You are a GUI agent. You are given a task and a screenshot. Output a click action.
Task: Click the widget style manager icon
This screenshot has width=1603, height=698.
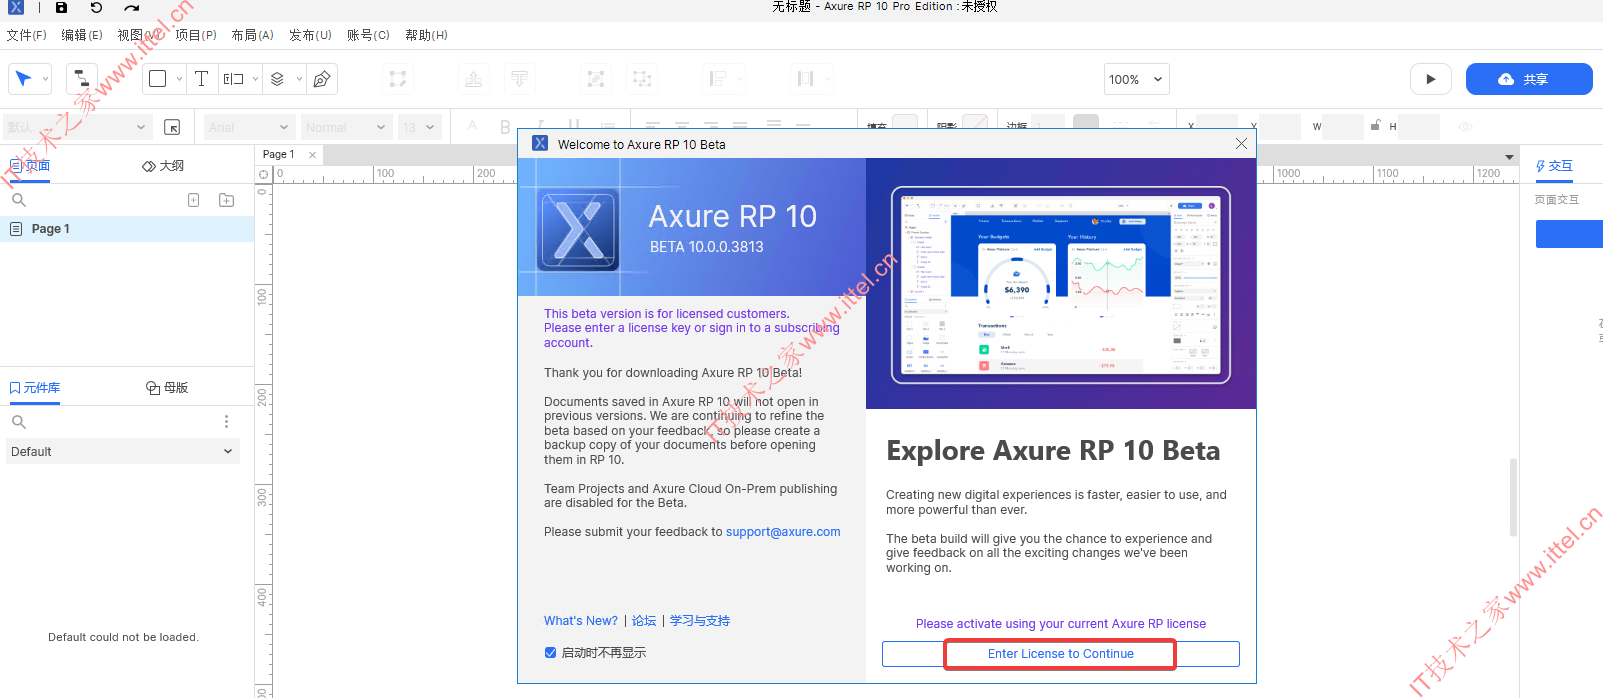pyautogui.click(x=172, y=127)
